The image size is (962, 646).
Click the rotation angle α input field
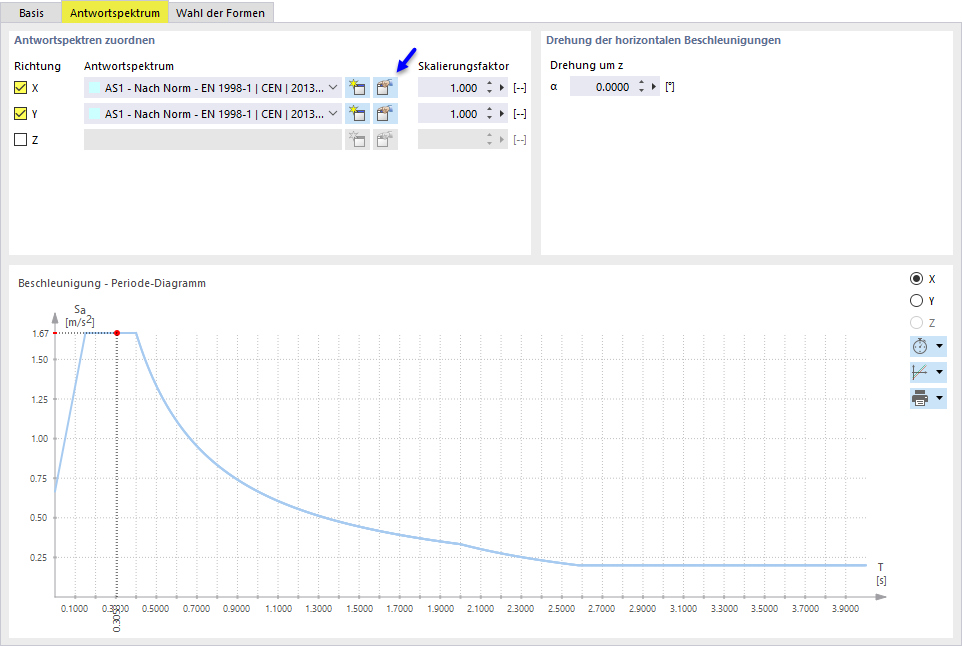602,87
